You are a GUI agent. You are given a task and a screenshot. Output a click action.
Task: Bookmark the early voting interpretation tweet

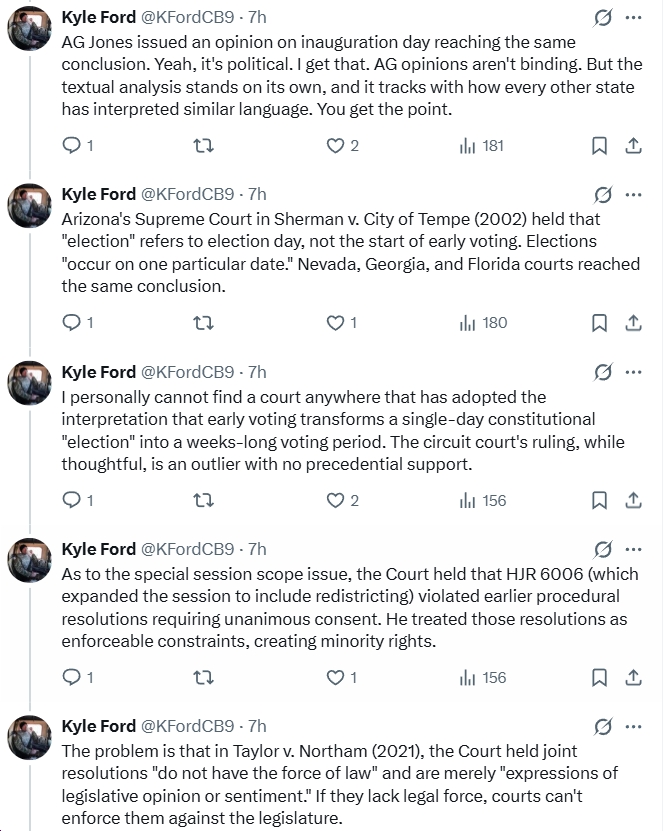(x=599, y=500)
